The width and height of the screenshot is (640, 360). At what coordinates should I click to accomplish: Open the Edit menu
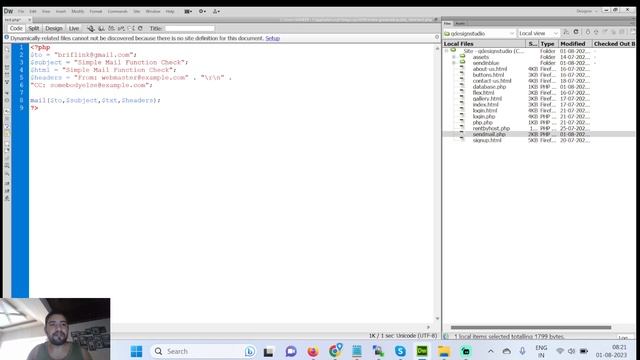point(33,11)
